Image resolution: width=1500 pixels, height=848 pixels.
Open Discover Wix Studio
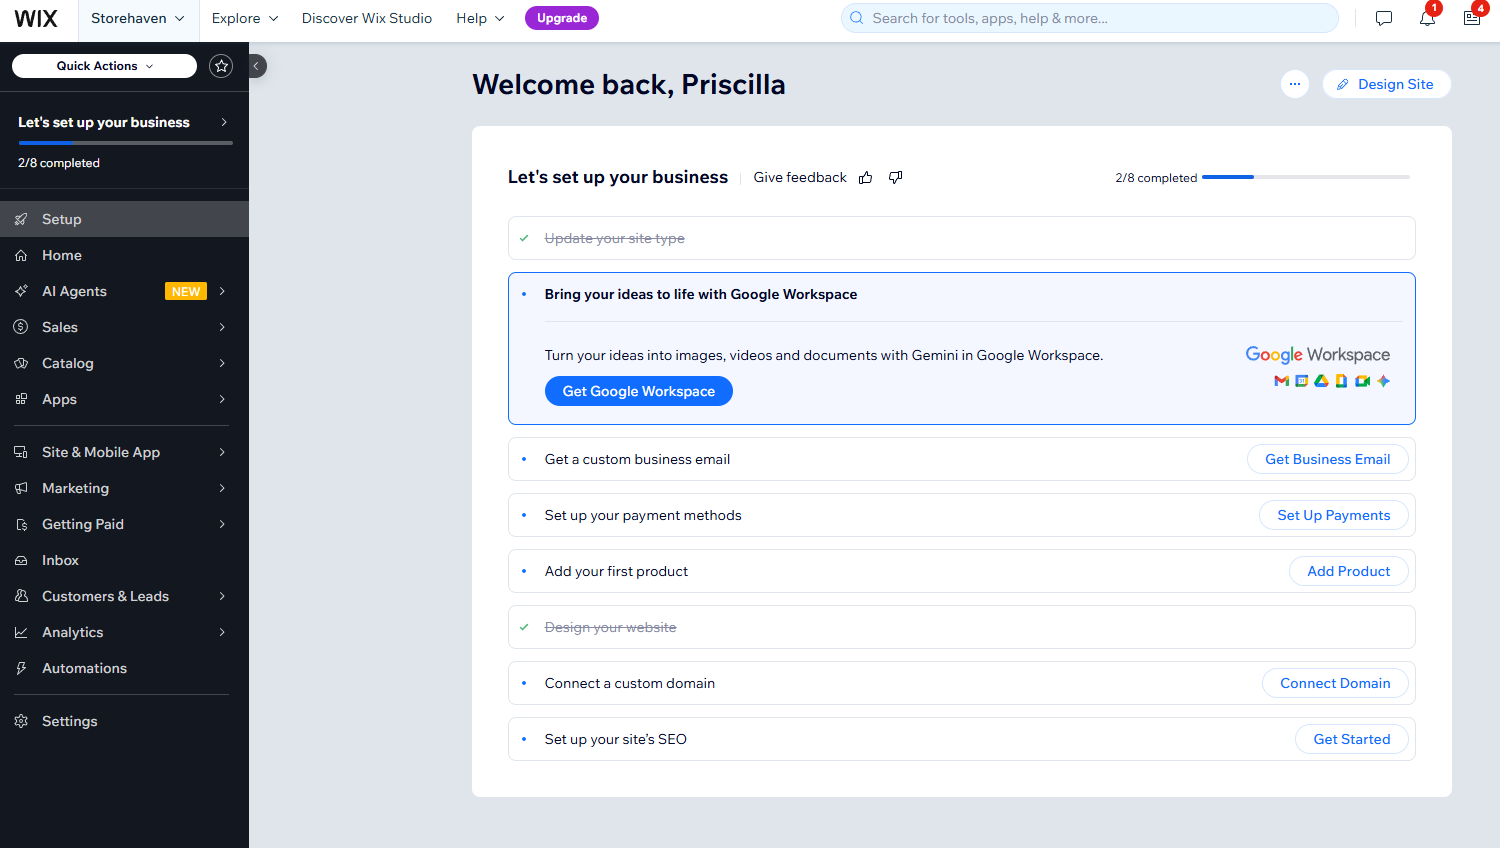pos(367,18)
